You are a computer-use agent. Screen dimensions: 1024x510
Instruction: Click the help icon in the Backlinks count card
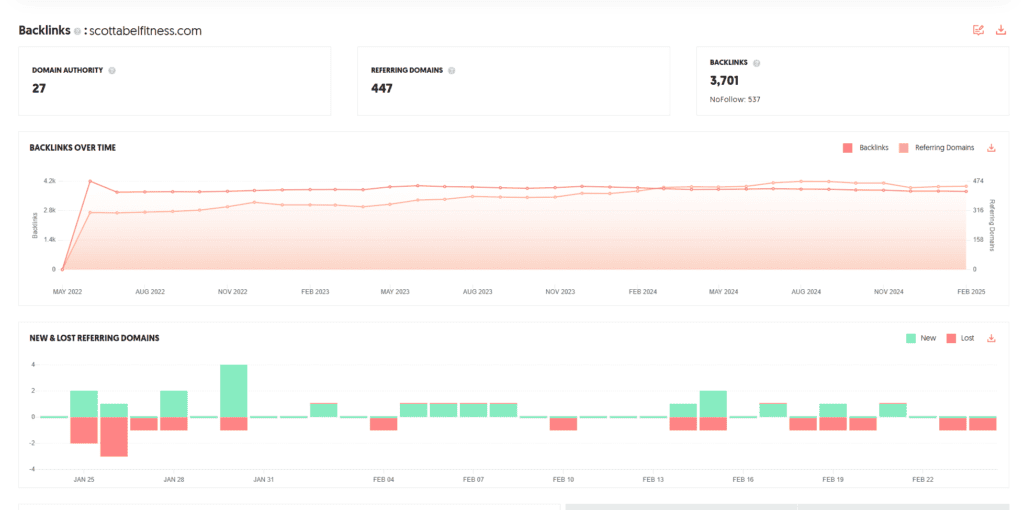coord(756,63)
